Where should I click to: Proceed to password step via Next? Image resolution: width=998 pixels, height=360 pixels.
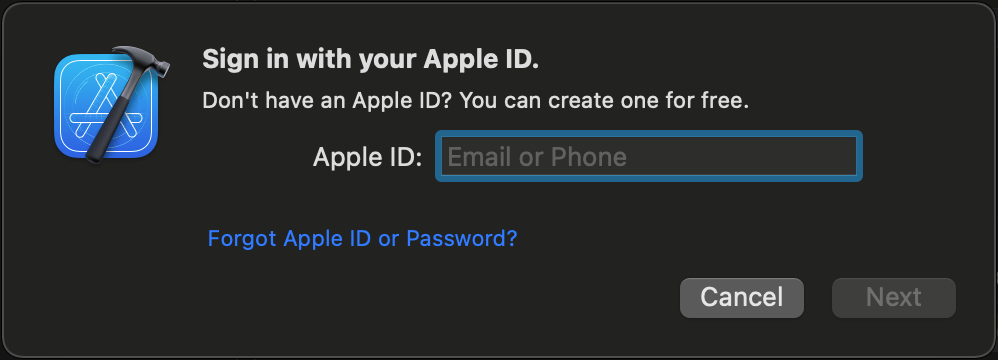[894, 297]
